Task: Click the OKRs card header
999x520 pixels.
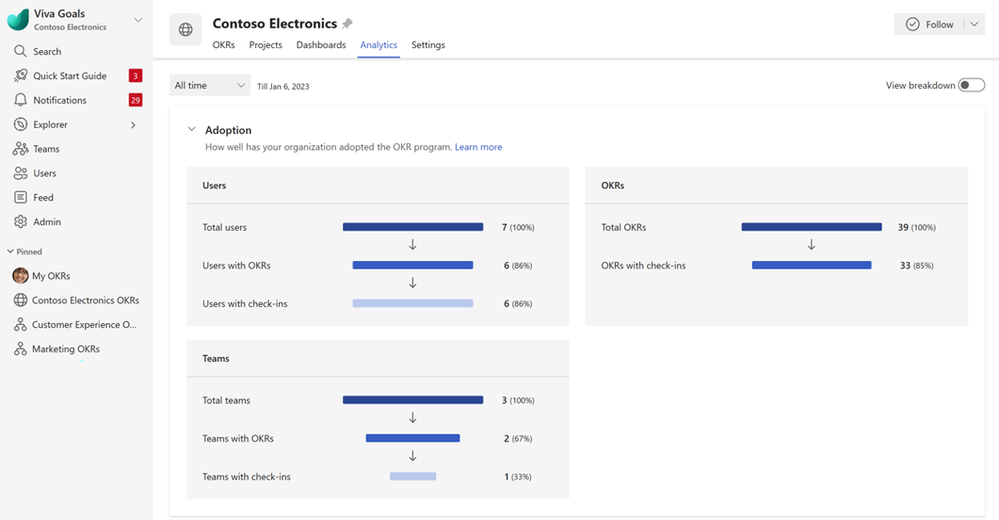Action: tap(777, 185)
